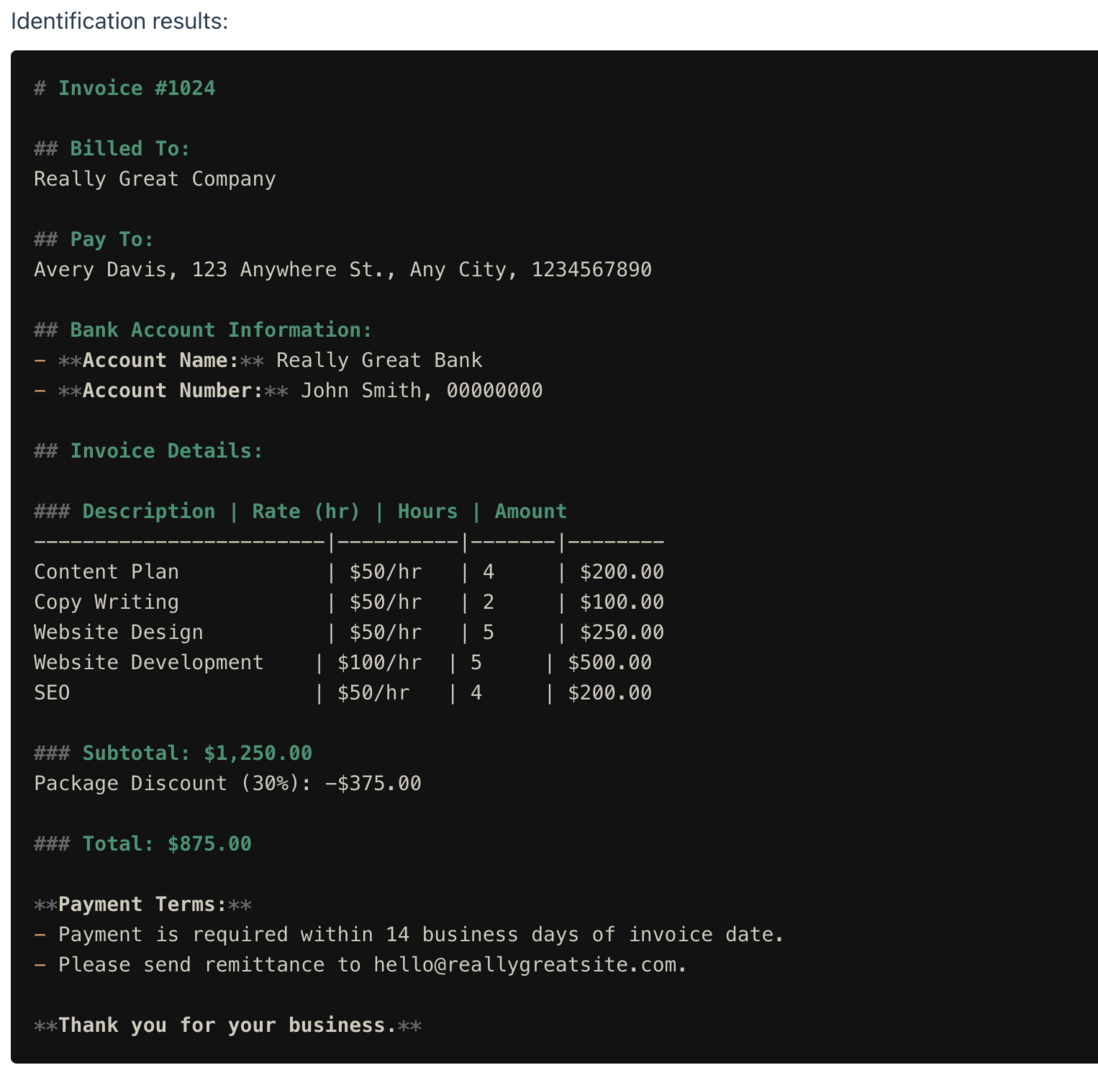Viewport: 1098px width, 1065px height.
Task: Click the Subtotal $1,250.00 line
Action: click(x=173, y=753)
